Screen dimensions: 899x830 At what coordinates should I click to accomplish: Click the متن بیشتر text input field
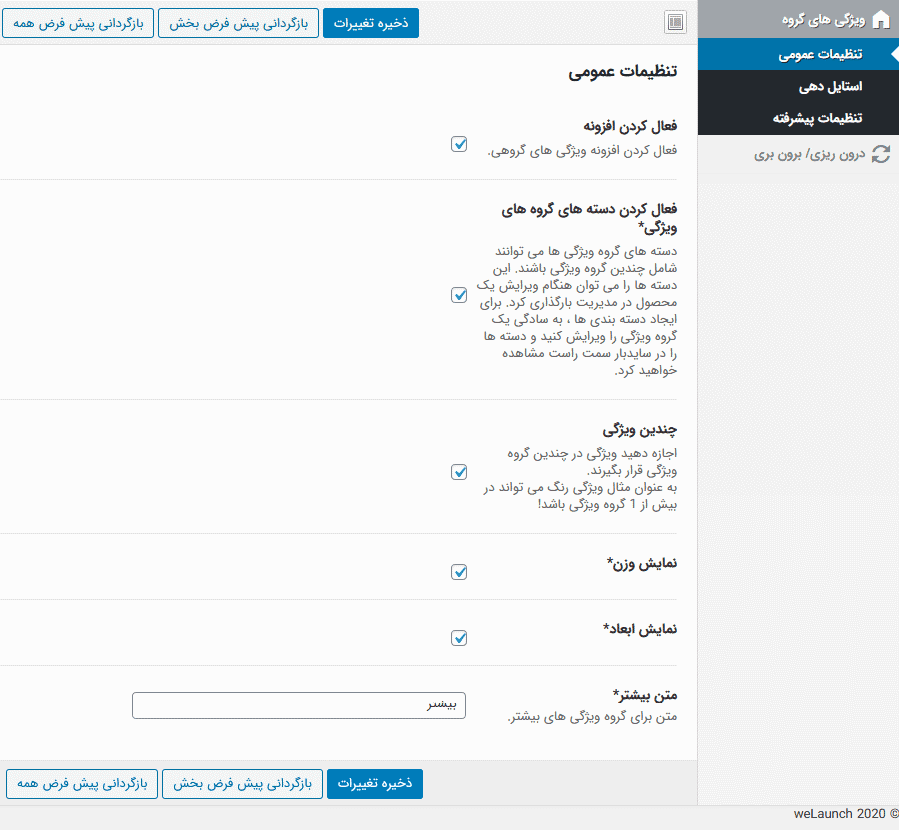click(x=299, y=705)
